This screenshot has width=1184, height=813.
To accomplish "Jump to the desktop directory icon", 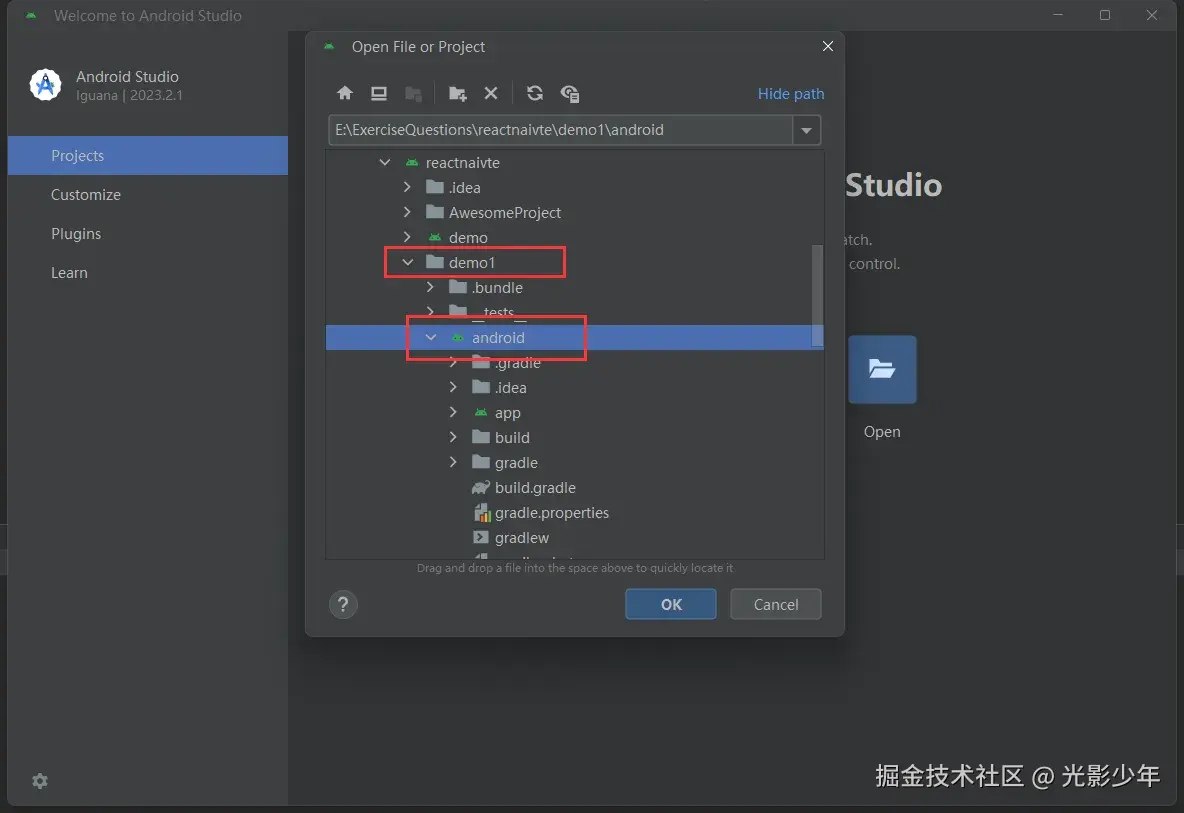I will (x=378, y=93).
